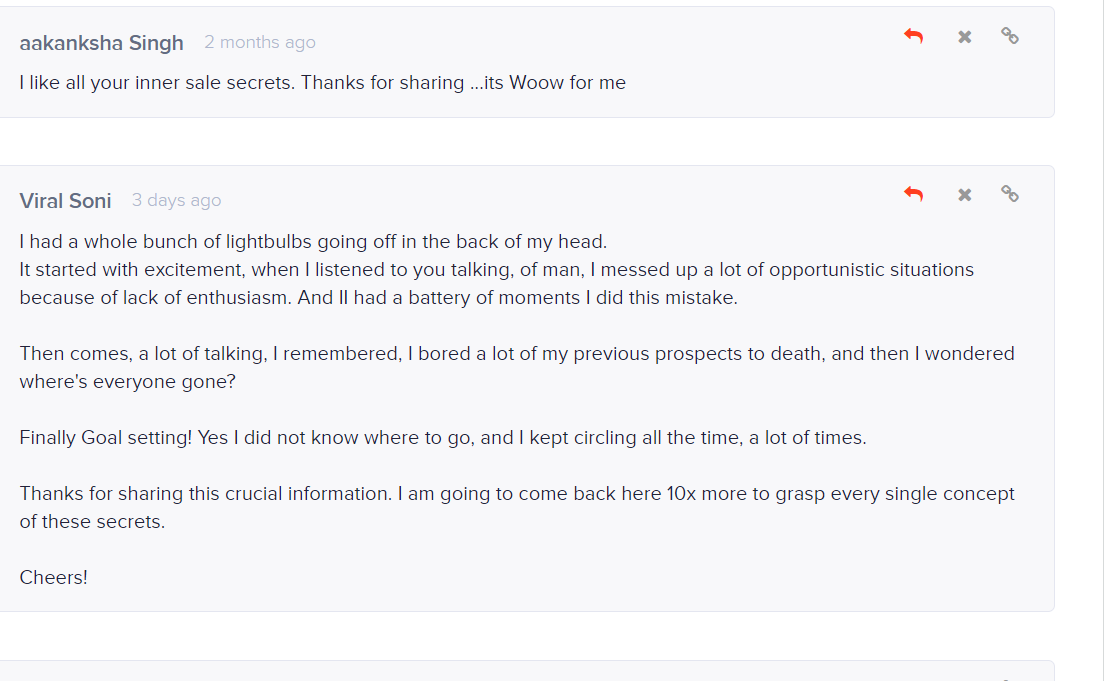Click the line about lightbulbs going off

point(313,242)
